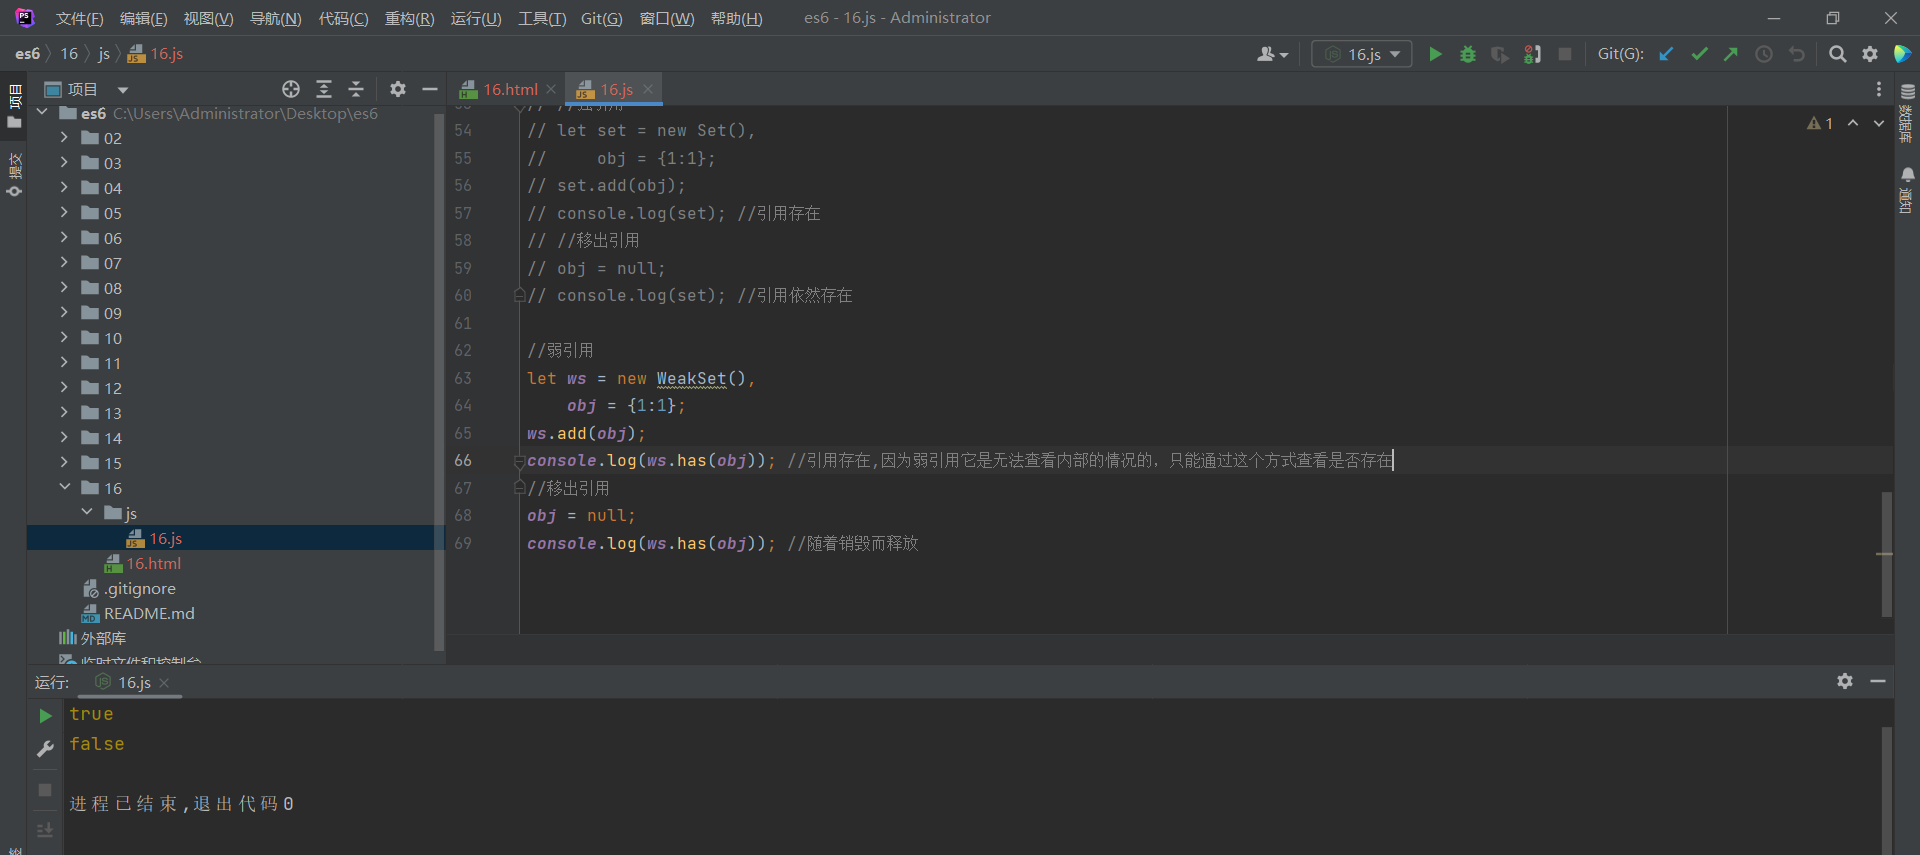Click the disabled stop button in the toolbar
The width and height of the screenshot is (1920, 855).
coord(1565,54)
